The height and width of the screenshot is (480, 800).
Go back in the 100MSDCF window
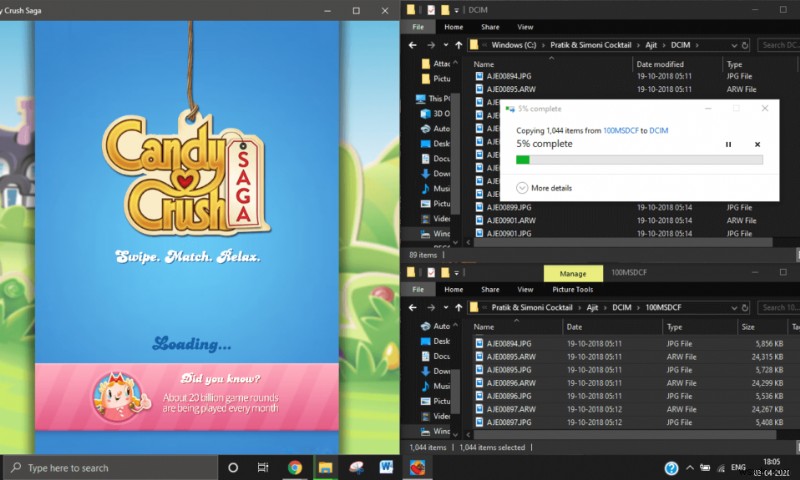point(413,308)
